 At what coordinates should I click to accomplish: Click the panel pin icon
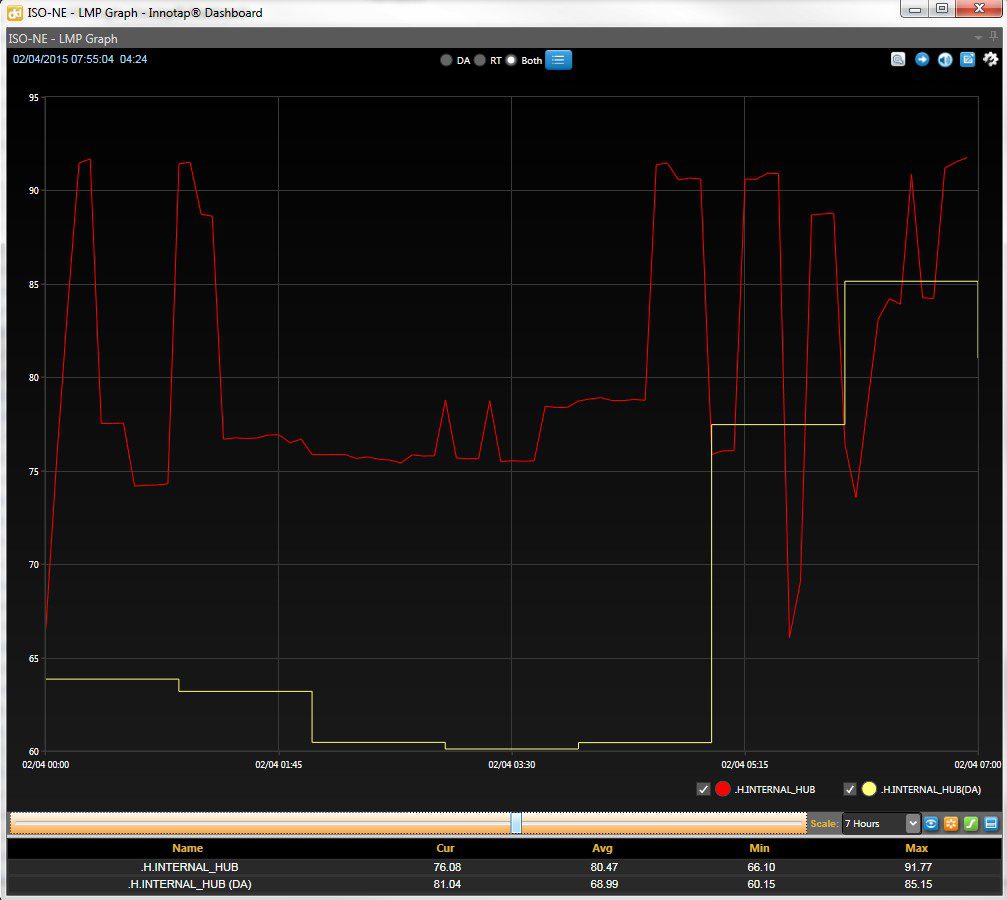(x=994, y=37)
